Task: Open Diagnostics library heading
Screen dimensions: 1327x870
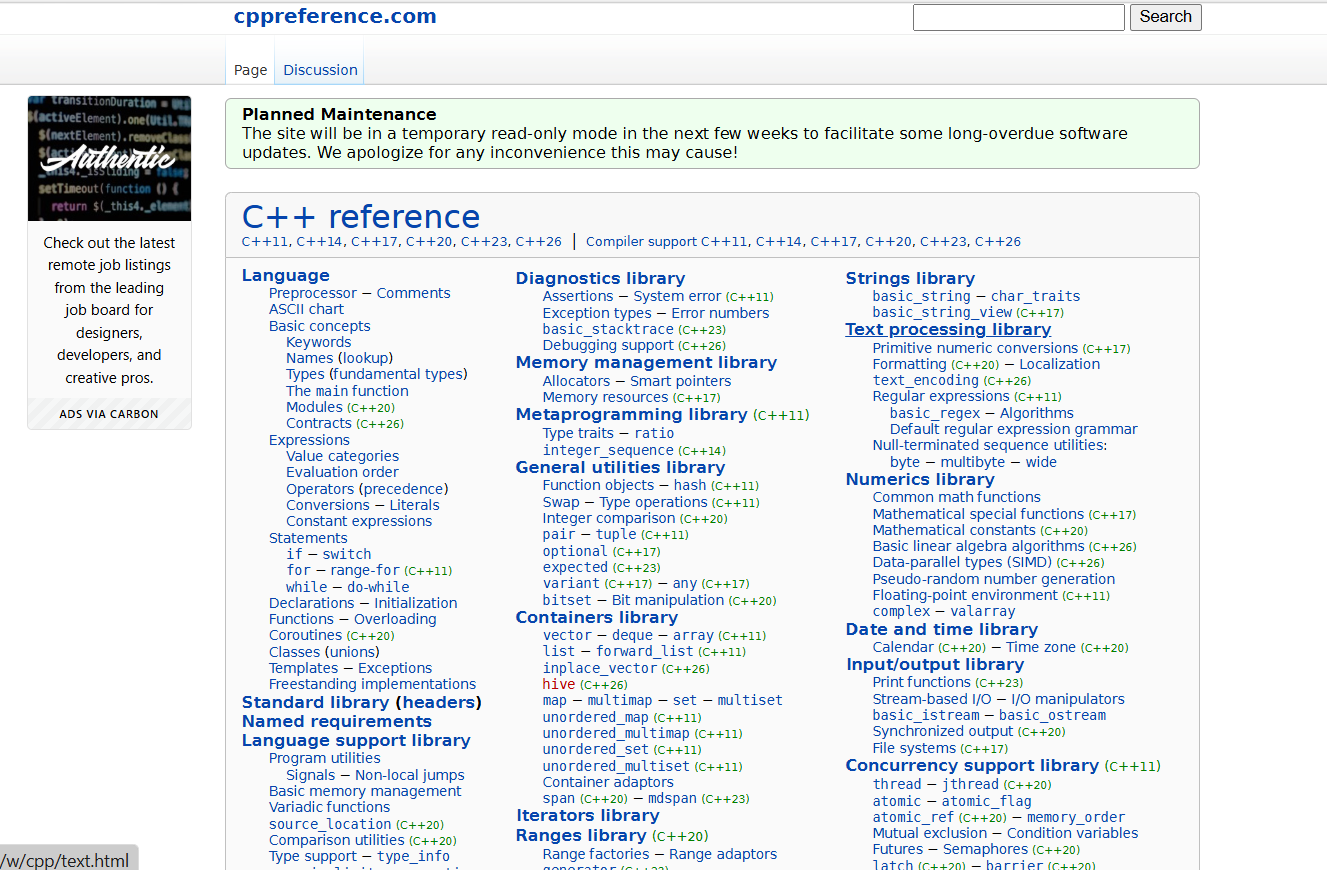Action: [600, 278]
